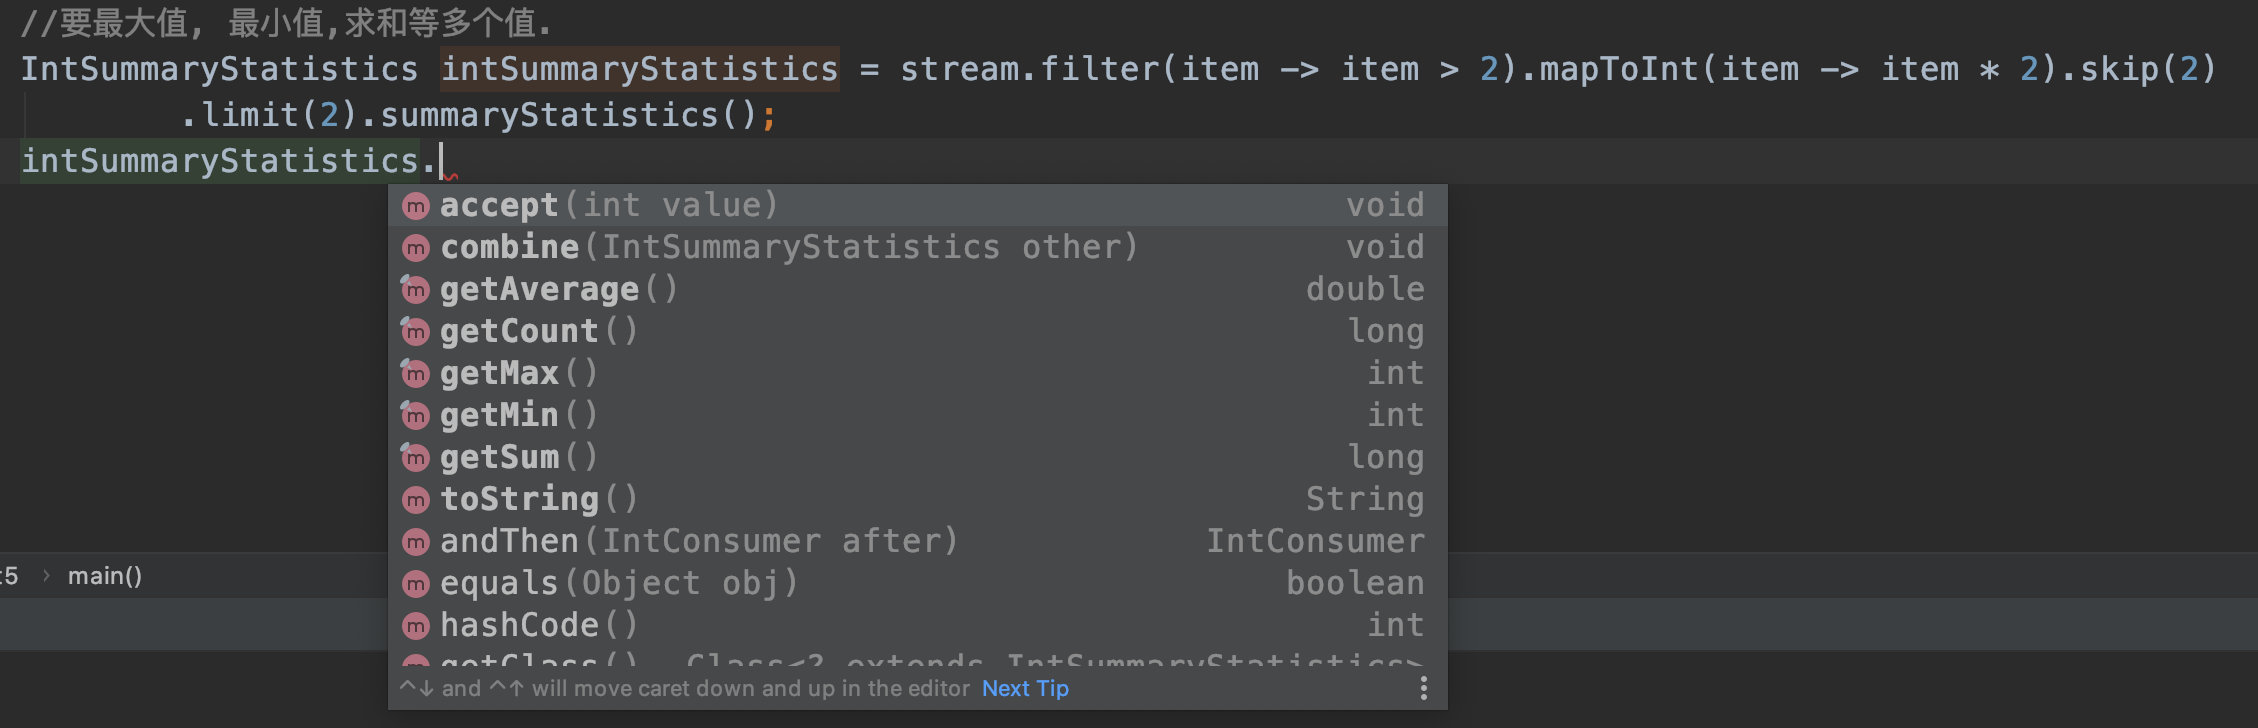This screenshot has width=2258, height=728.
Task: Place caret after intSummaryStatistics. in editor
Action: coord(441,161)
